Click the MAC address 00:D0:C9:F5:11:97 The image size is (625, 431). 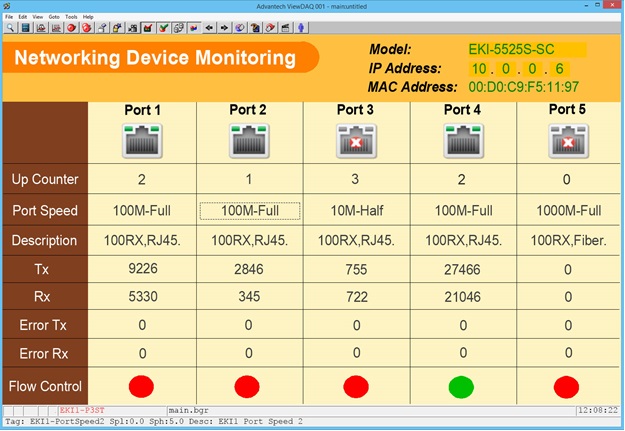tap(523, 87)
